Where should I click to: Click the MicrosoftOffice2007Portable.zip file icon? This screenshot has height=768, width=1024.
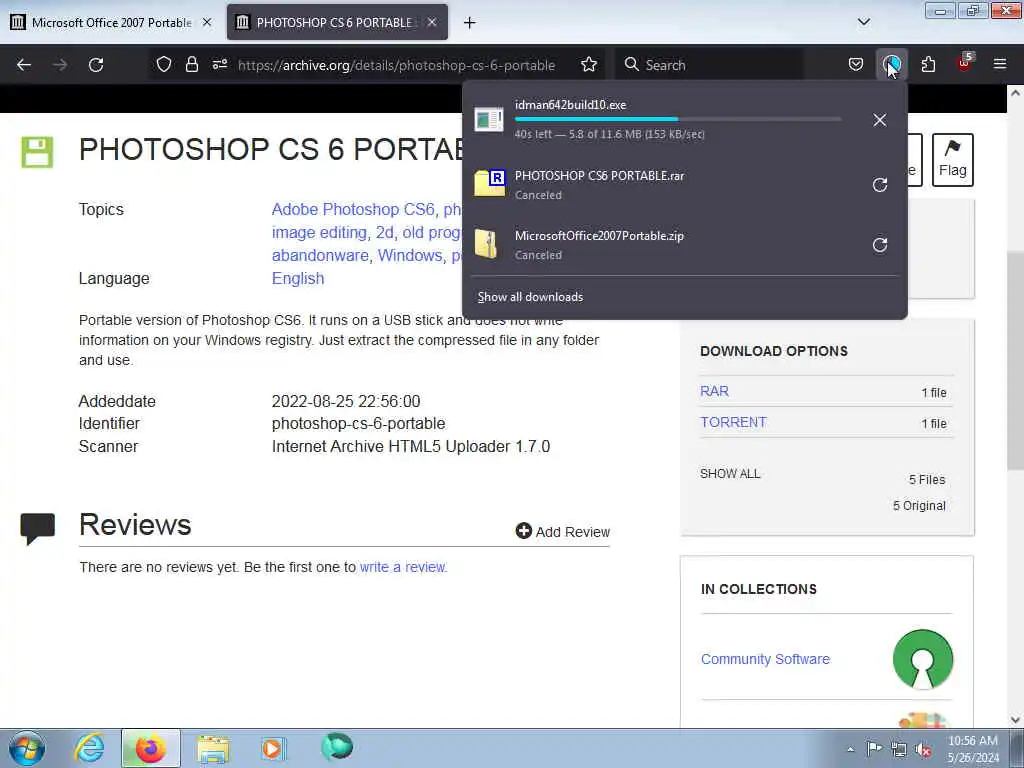coord(487,244)
